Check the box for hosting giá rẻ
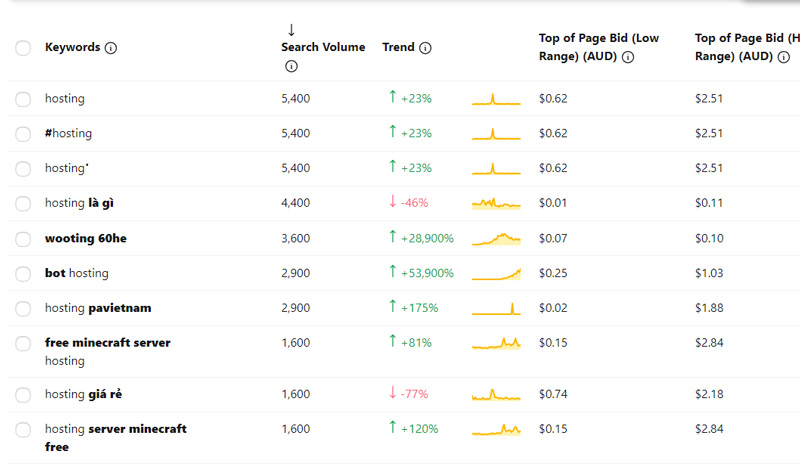 pos(23,394)
